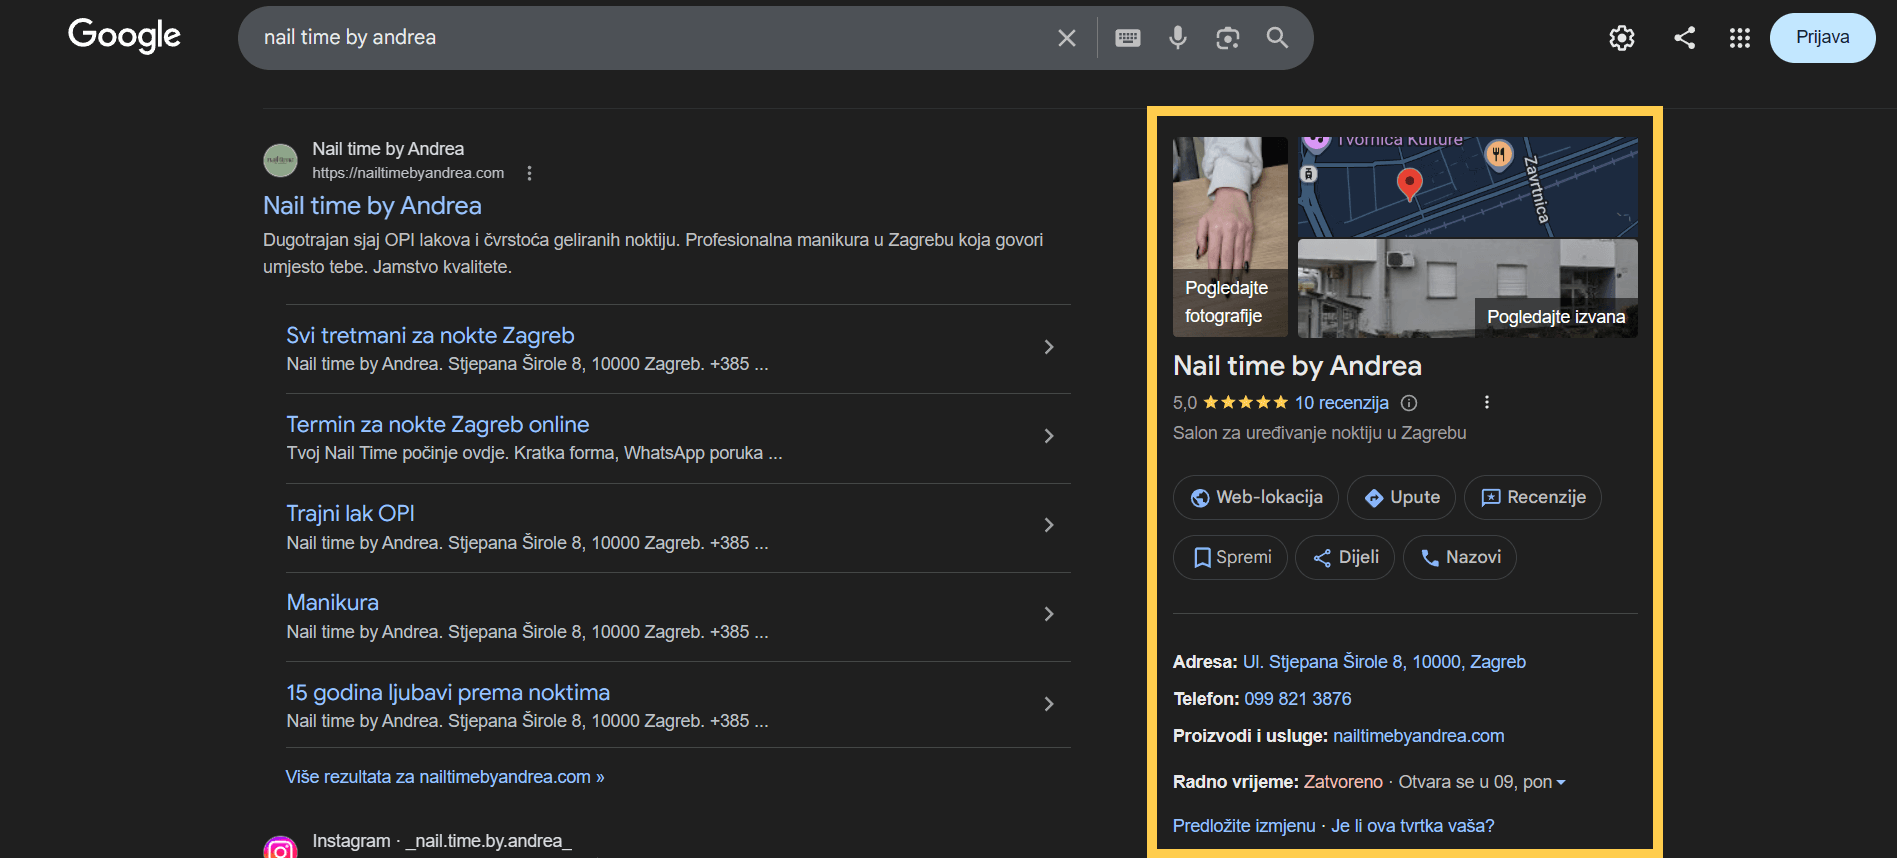Open the 10 recenzija reviews link

[x=1341, y=403]
